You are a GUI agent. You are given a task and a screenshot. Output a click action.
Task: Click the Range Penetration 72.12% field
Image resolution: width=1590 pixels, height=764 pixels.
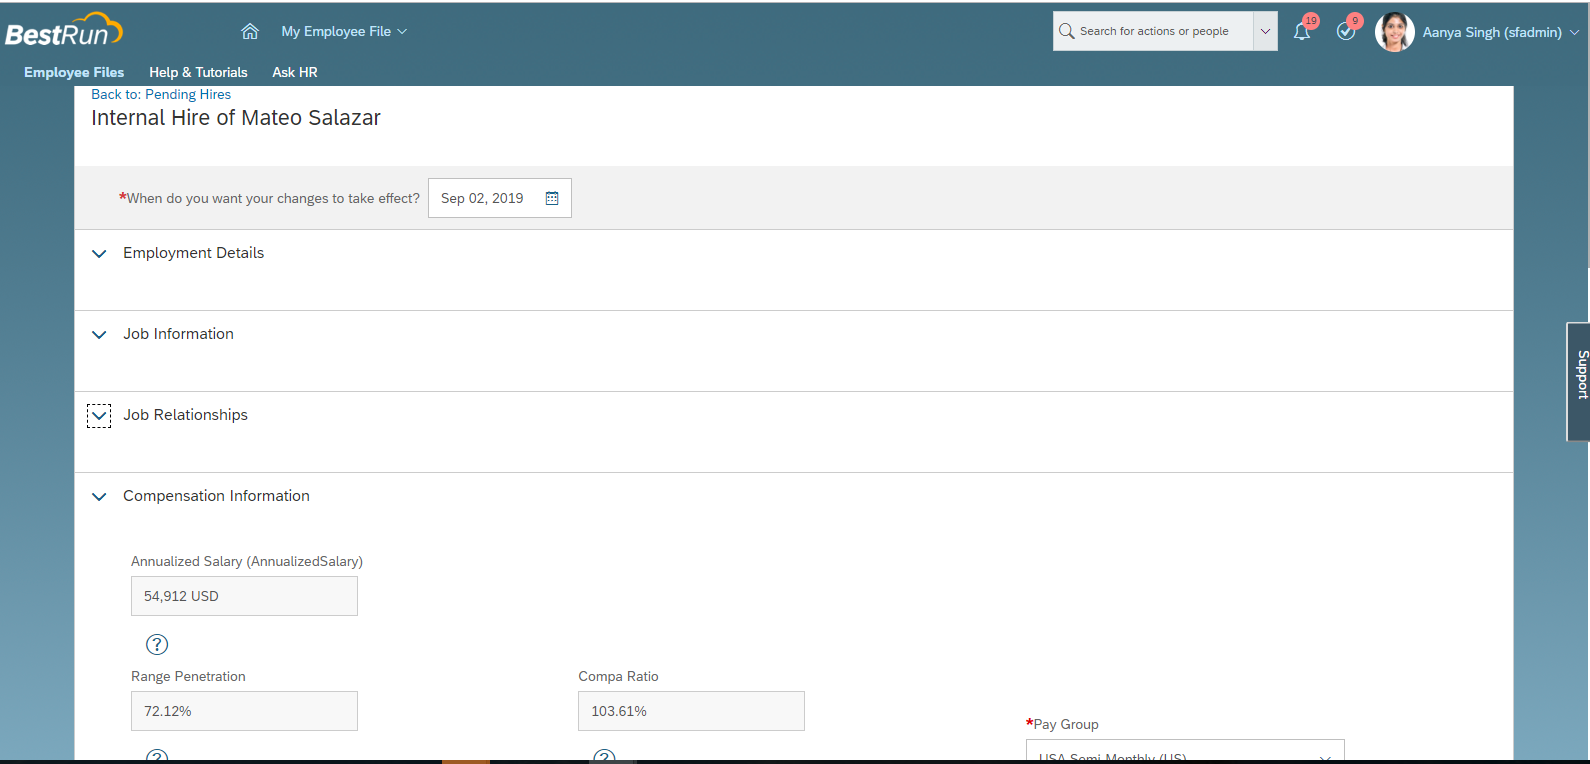click(244, 711)
